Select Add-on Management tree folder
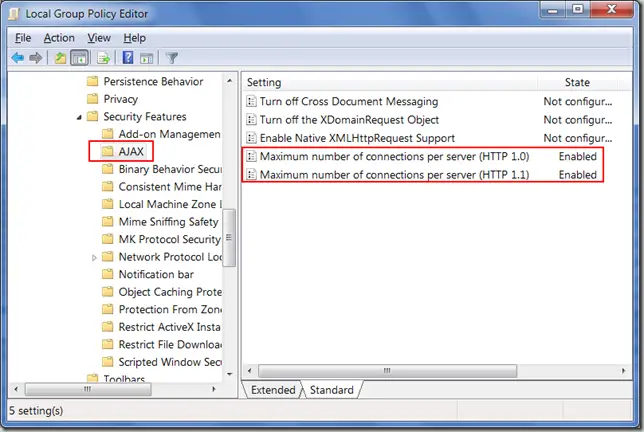This screenshot has height=432, width=644. [x=170, y=134]
